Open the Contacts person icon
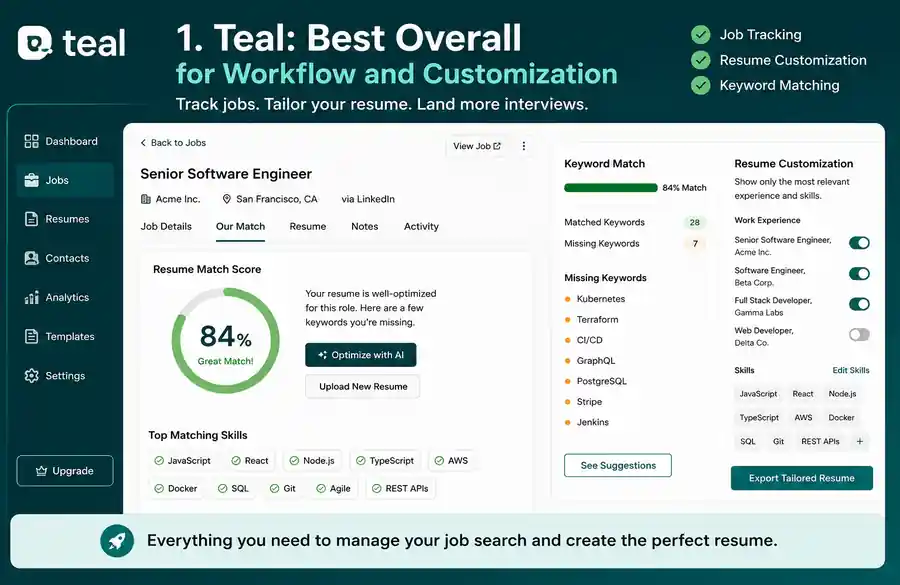Screen dimensions: 900x585 pyautogui.click(x=32, y=258)
